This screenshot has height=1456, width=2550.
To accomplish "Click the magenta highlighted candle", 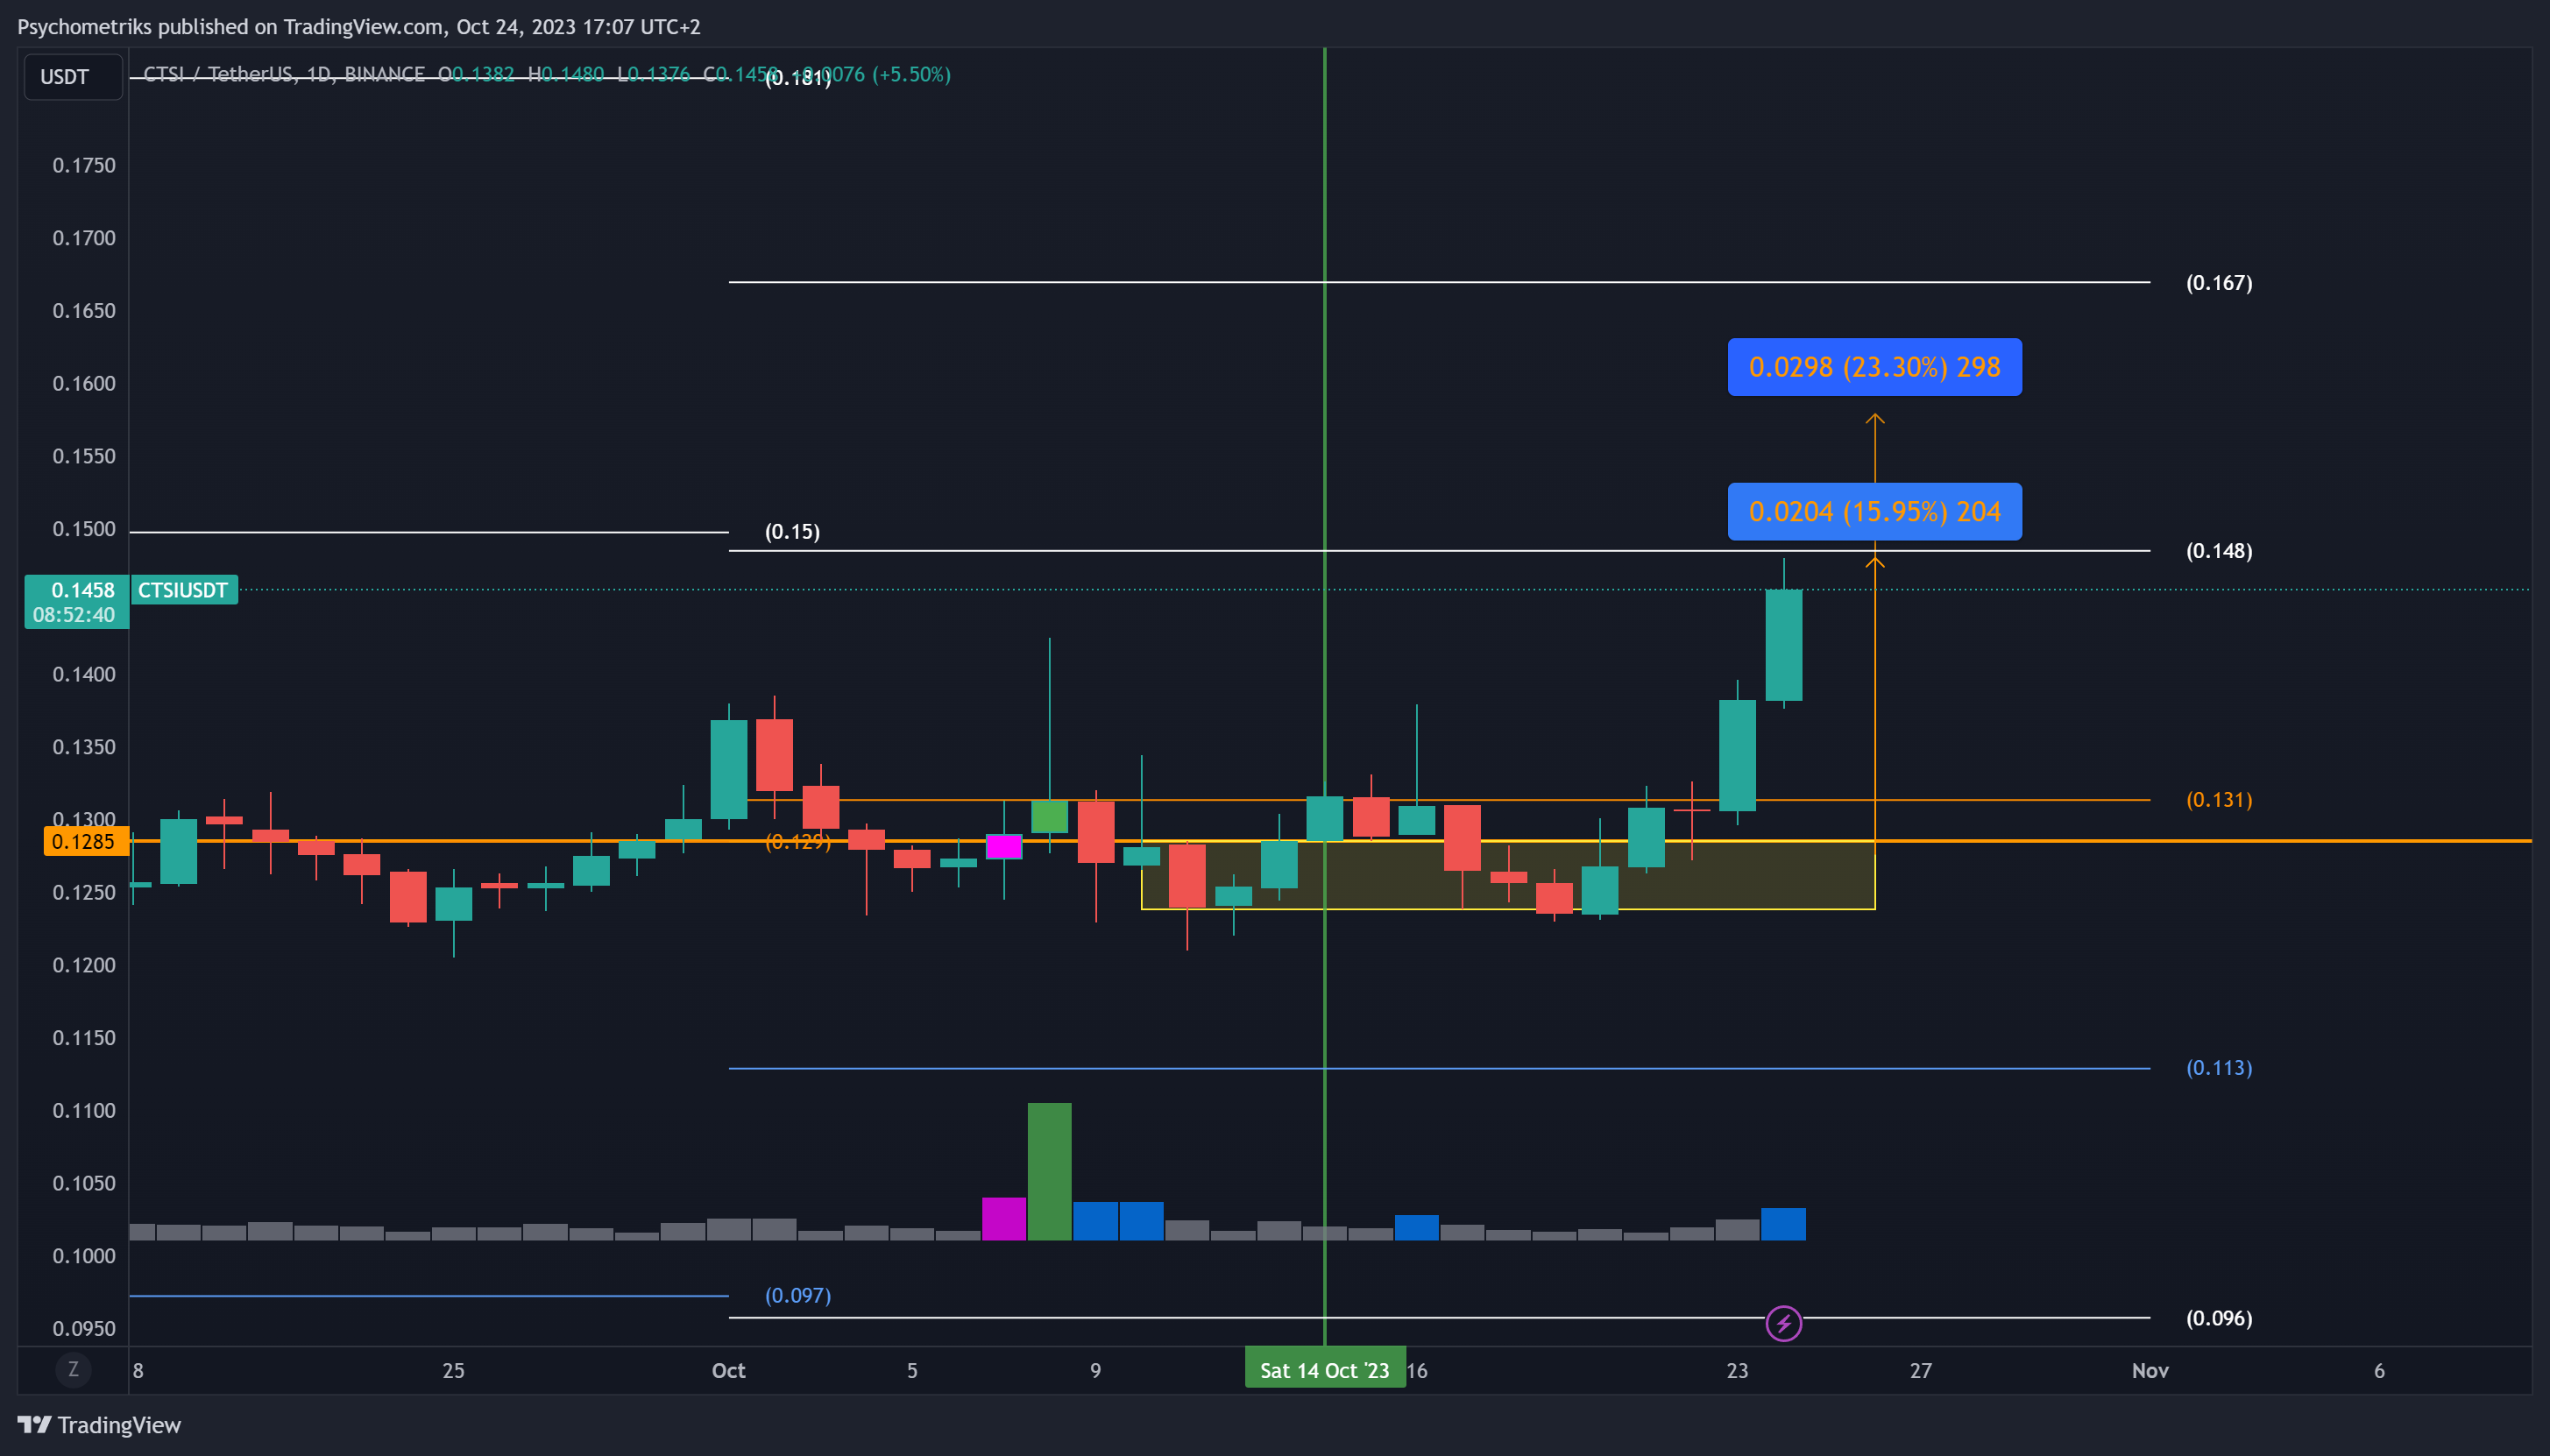I will tap(1004, 846).
